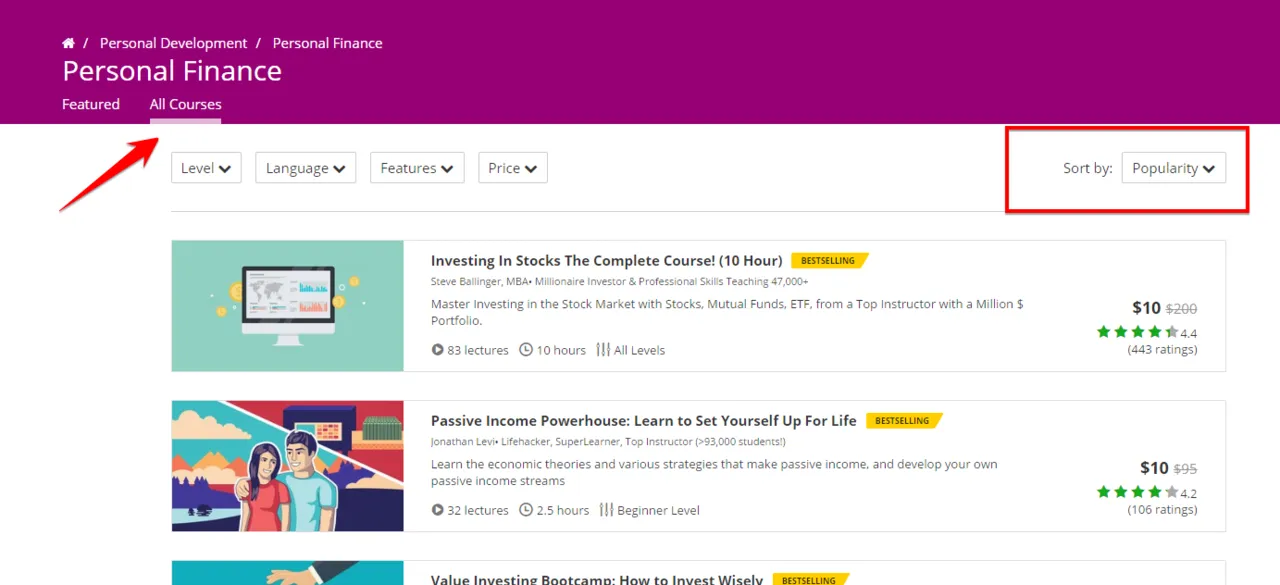Expand the Features filter dropdown
Image resolution: width=1280 pixels, height=585 pixels.
(x=417, y=168)
